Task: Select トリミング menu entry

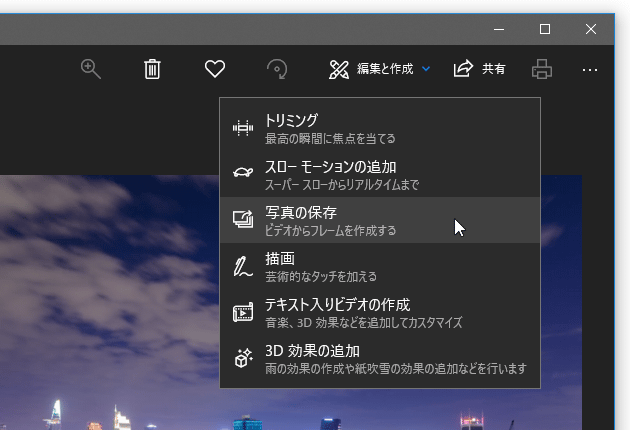Action: (x=380, y=128)
